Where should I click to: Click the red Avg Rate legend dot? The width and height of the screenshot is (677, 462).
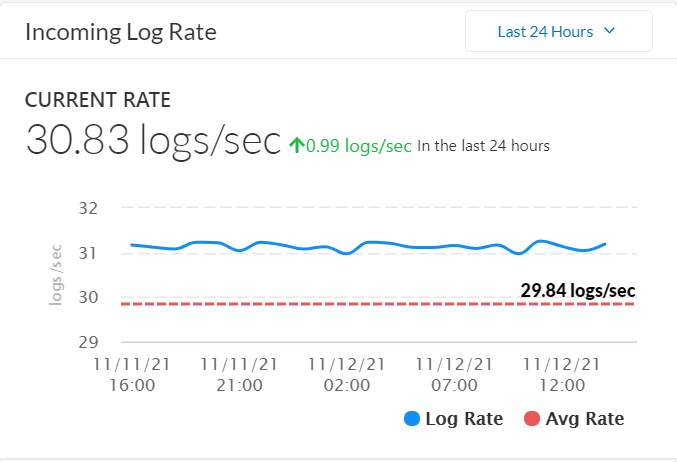pyautogui.click(x=532, y=419)
